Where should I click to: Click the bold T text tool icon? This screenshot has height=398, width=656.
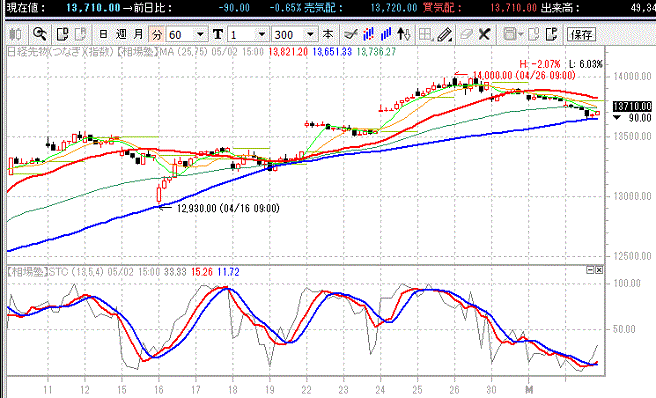pyautogui.click(x=218, y=34)
